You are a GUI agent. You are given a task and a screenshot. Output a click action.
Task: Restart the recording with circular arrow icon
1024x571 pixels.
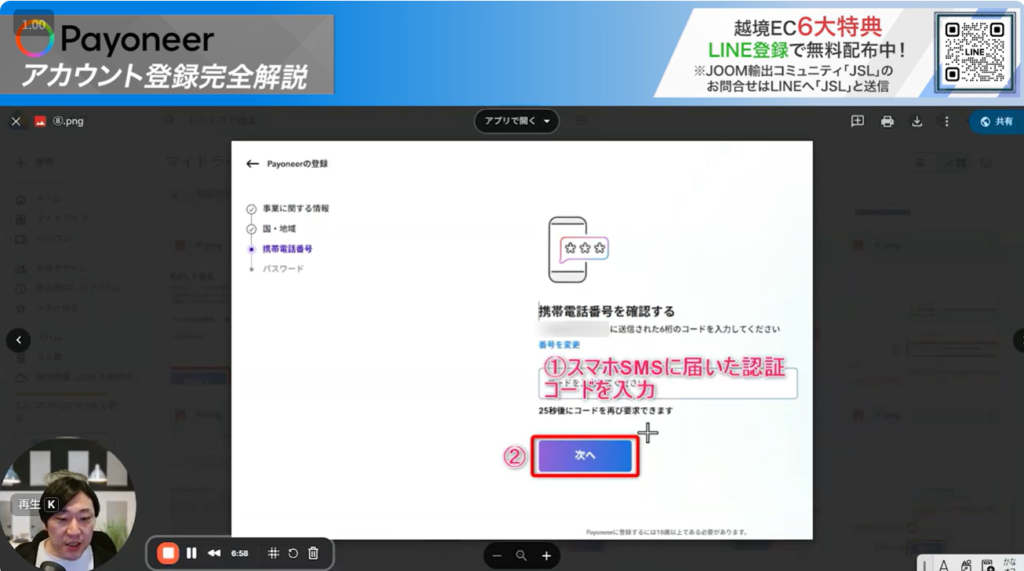292,553
